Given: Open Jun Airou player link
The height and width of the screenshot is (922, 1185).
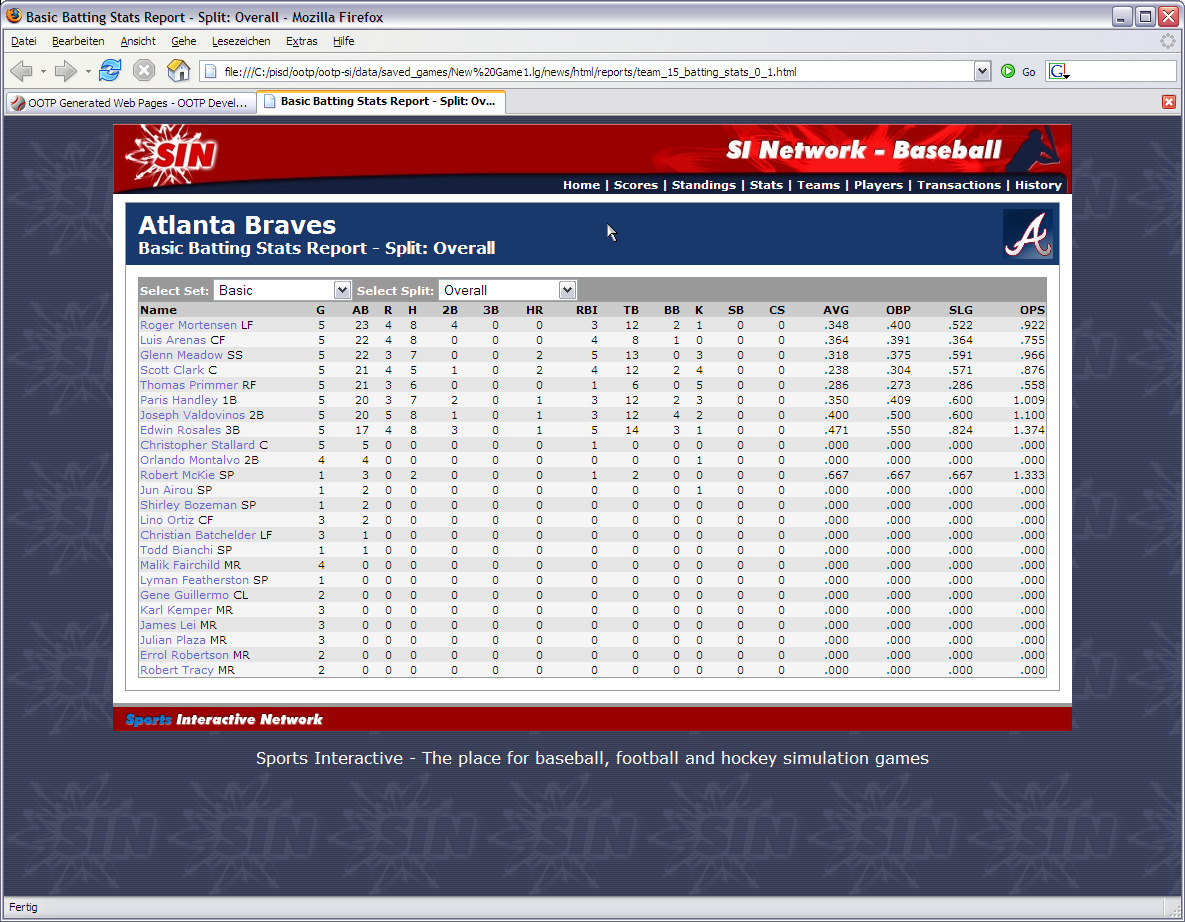Looking at the screenshot, I should 166,490.
